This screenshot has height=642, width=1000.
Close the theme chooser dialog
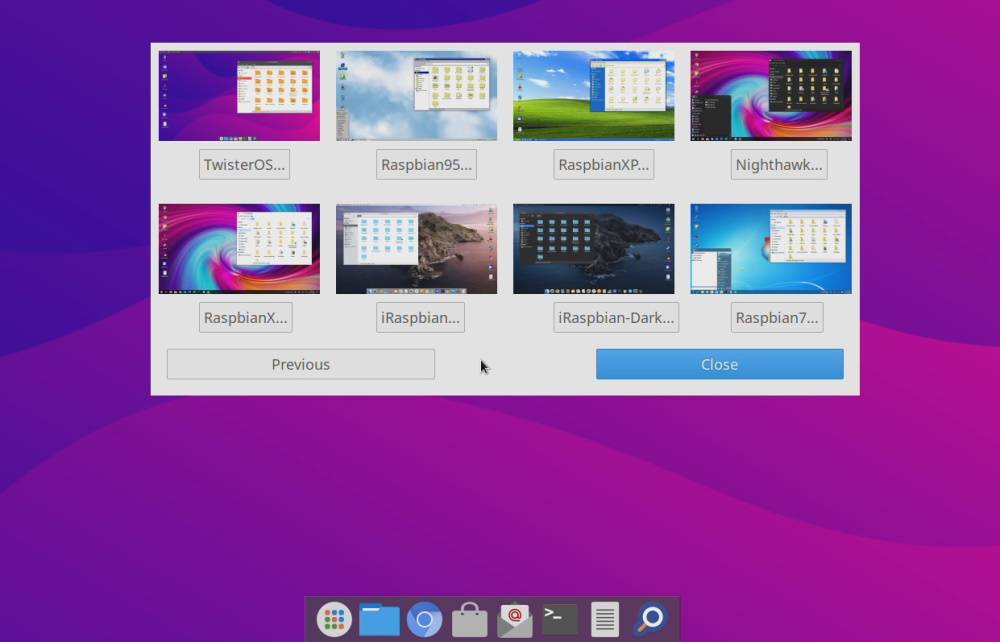pos(718,364)
